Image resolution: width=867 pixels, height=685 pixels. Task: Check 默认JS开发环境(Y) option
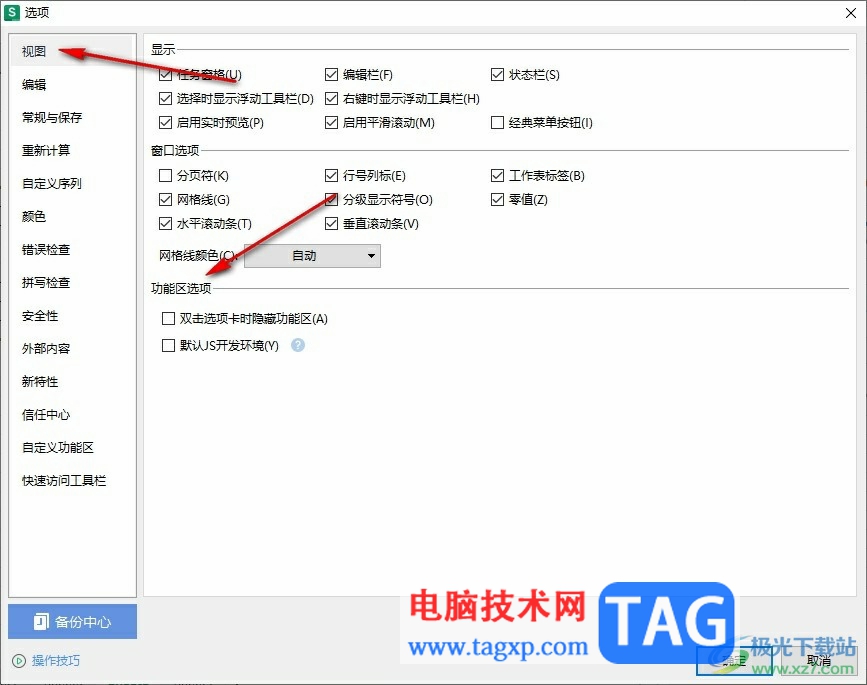(168, 346)
